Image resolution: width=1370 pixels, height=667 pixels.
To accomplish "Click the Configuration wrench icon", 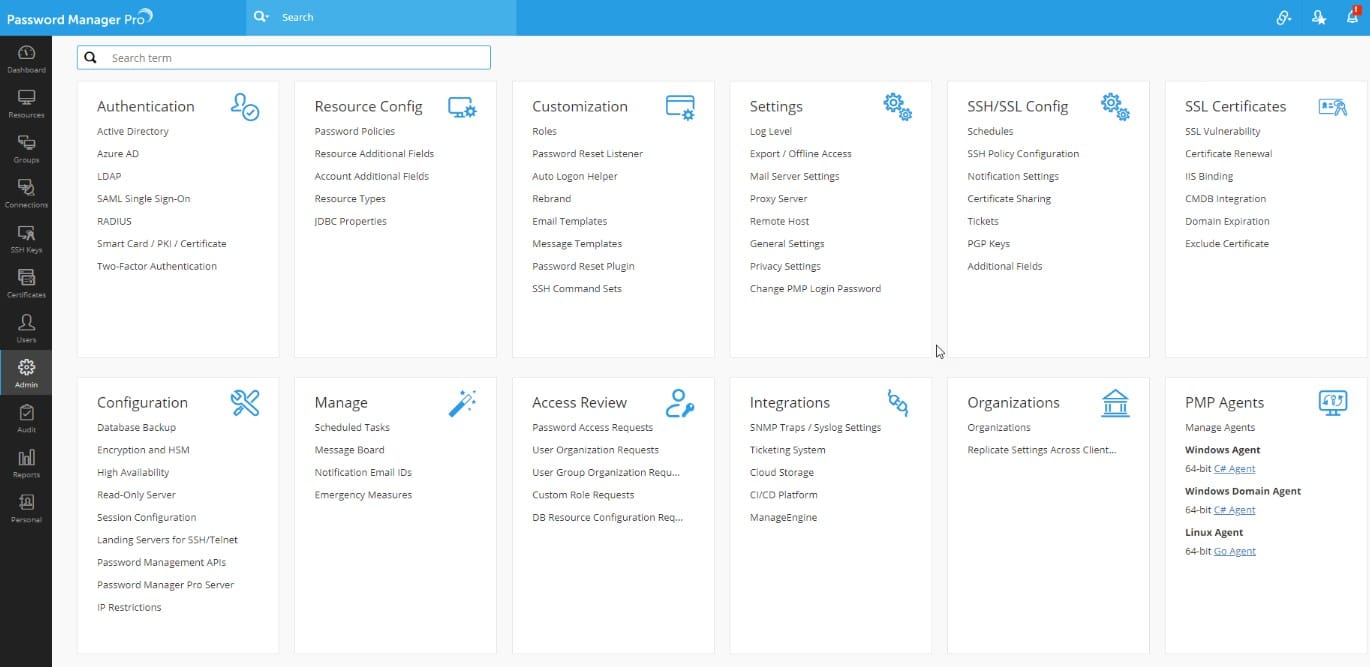I will coord(244,403).
